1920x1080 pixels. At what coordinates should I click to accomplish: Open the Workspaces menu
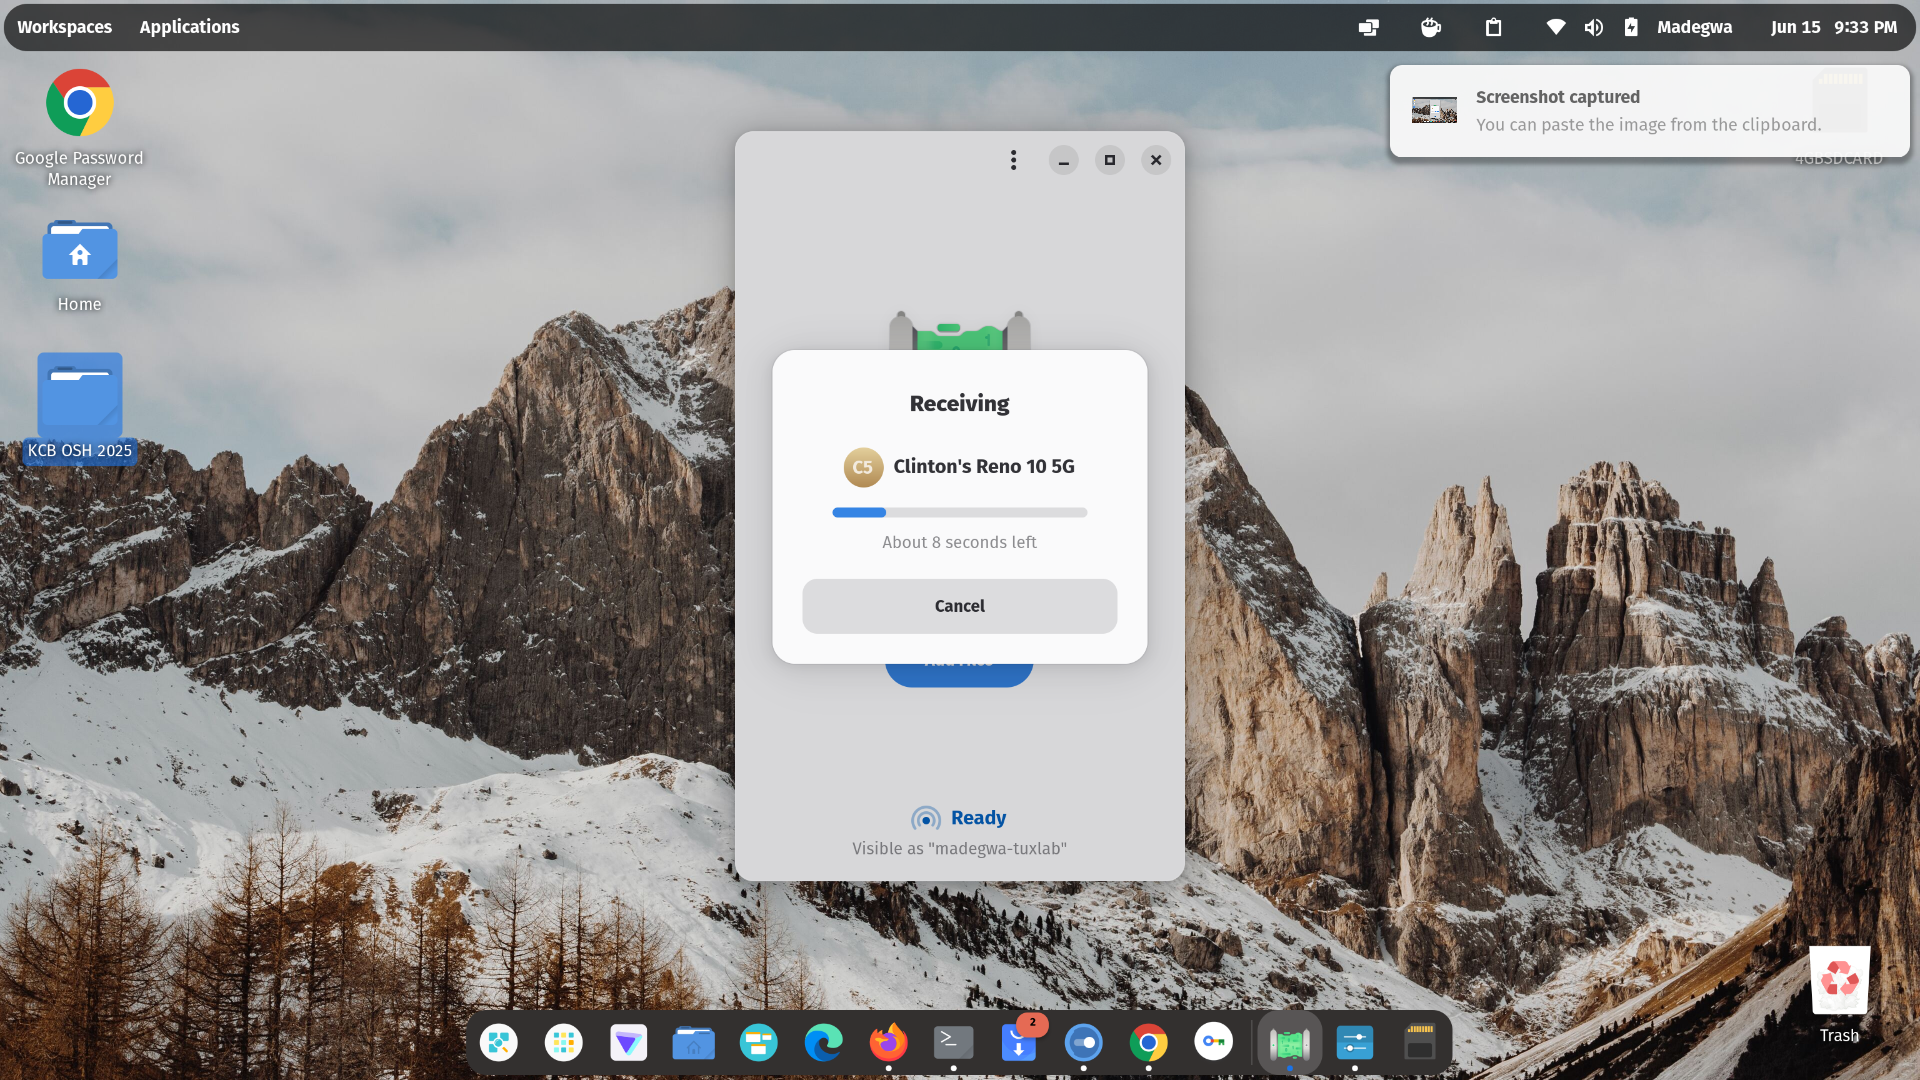tap(65, 27)
